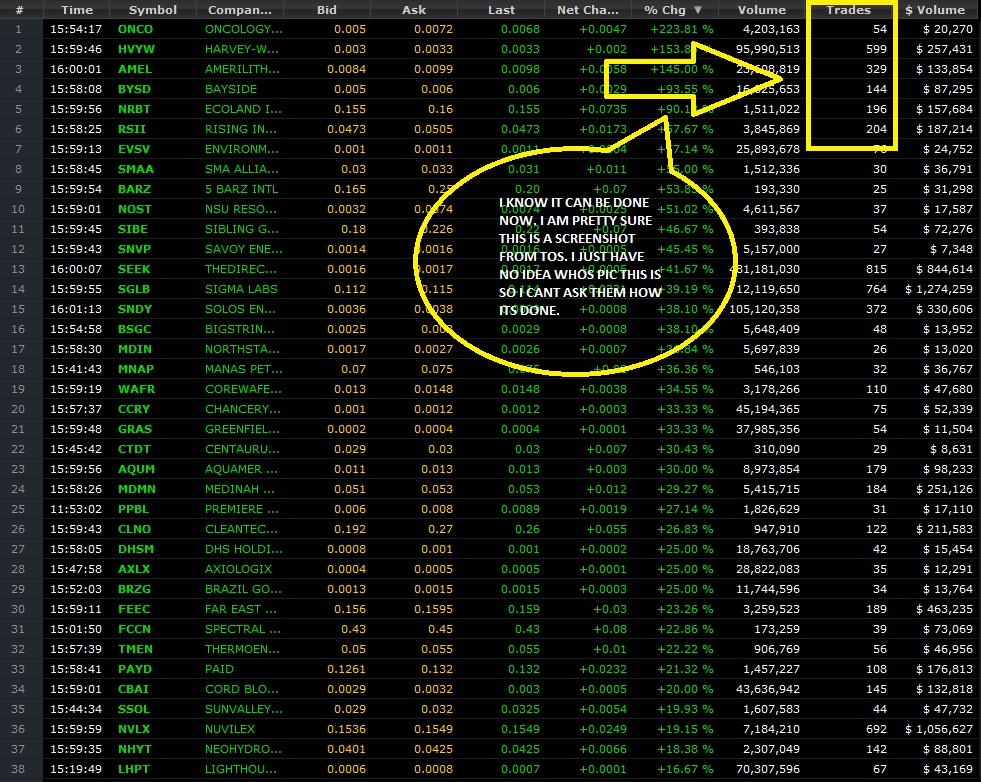This screenshot has width=981, height=782.
Task: Click BAYSIDE company name
Action: pyautogui.click(x=231, y=89)
